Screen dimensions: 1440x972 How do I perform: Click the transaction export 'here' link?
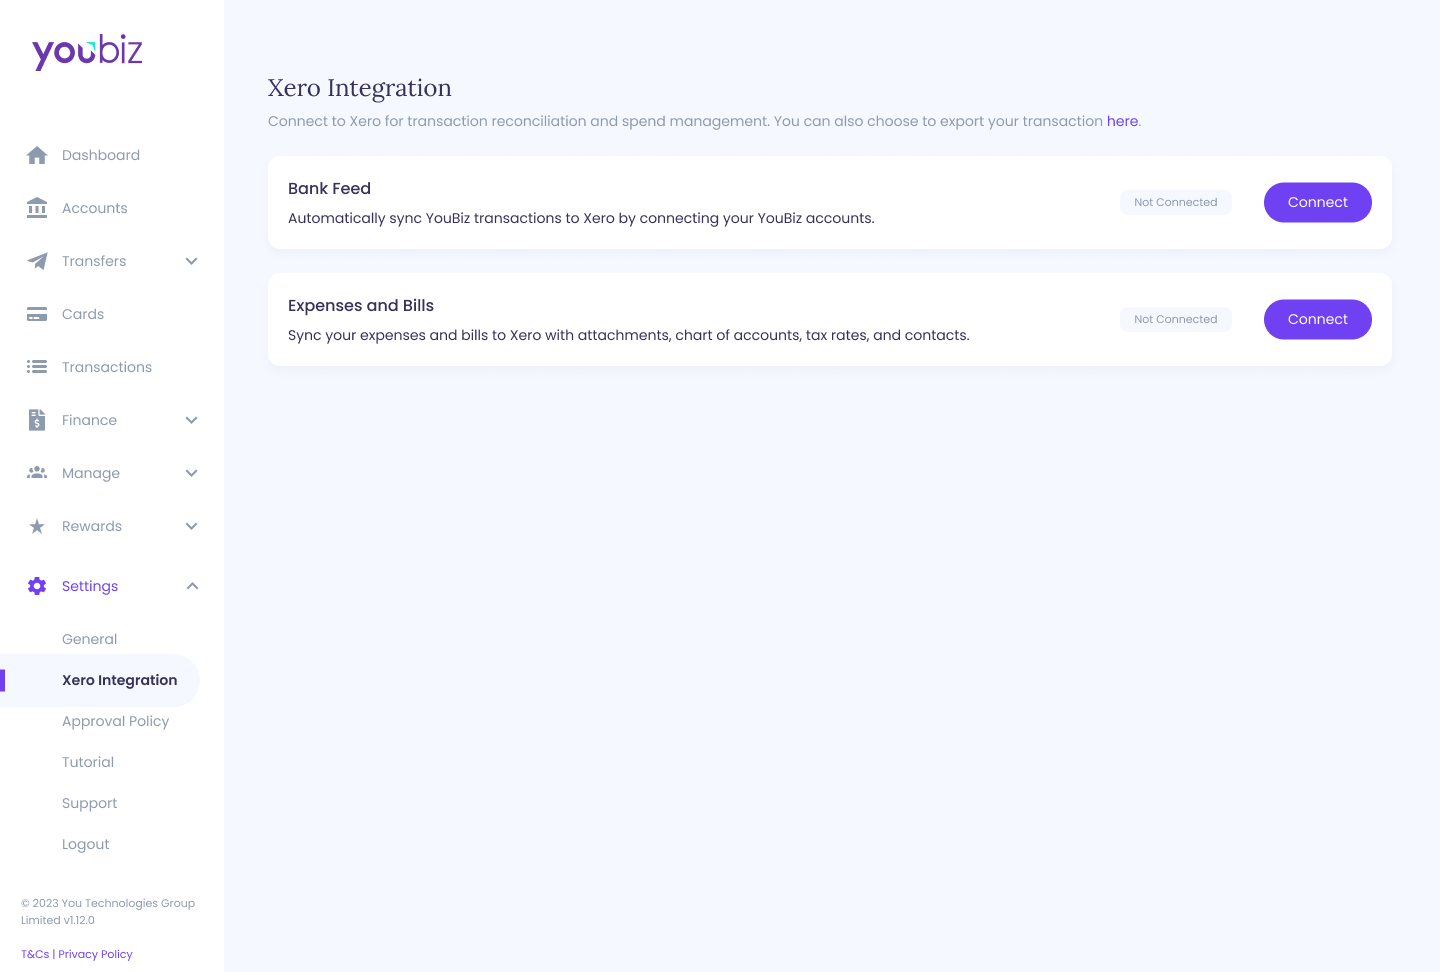[1121, 121]
